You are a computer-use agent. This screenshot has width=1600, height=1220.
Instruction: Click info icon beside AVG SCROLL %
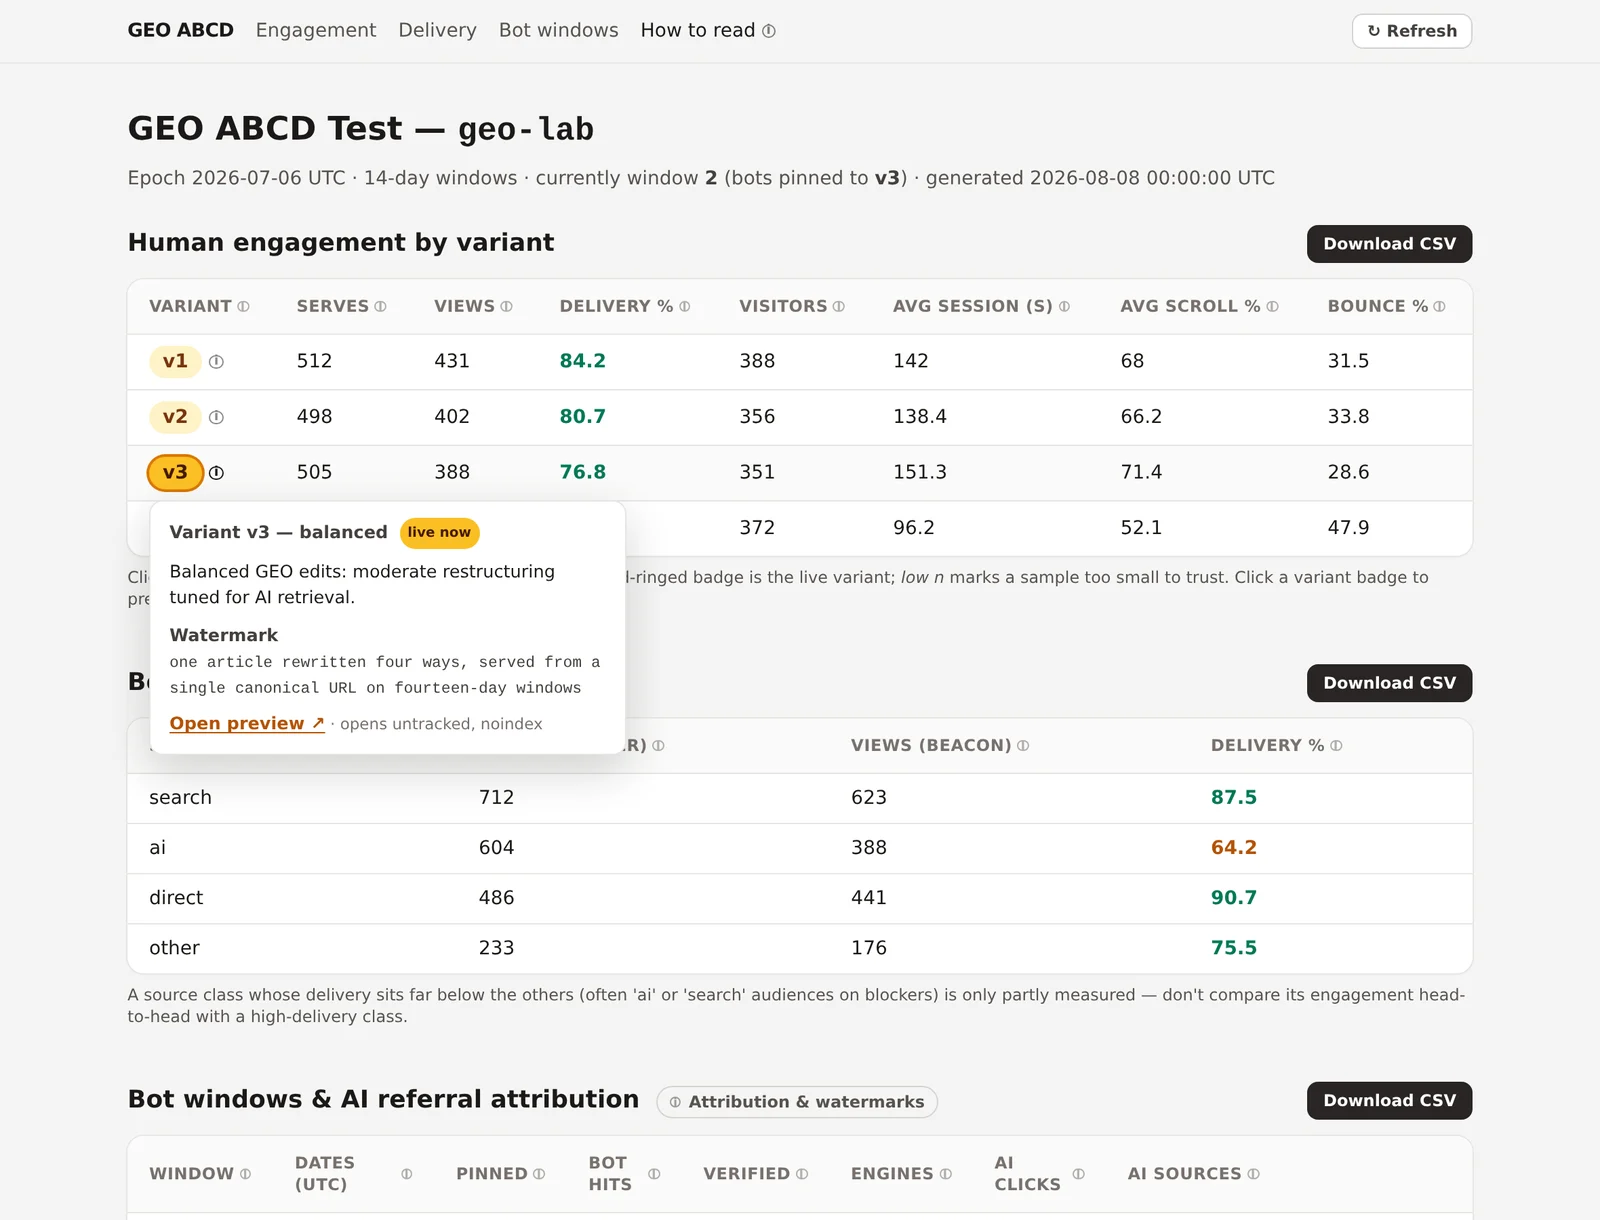pyautogui.click(x=1272, y=307)
